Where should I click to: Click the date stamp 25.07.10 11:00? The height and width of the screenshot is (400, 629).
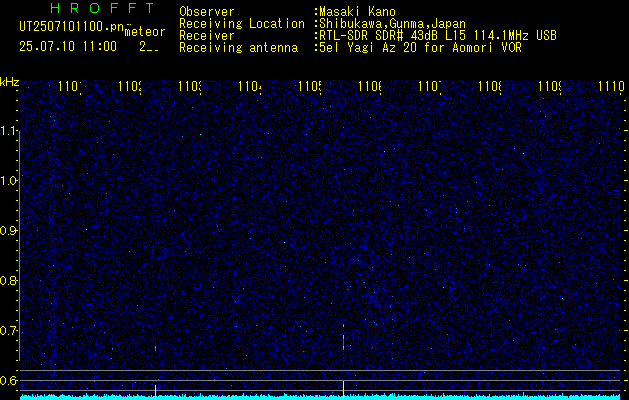pos(68,47)
